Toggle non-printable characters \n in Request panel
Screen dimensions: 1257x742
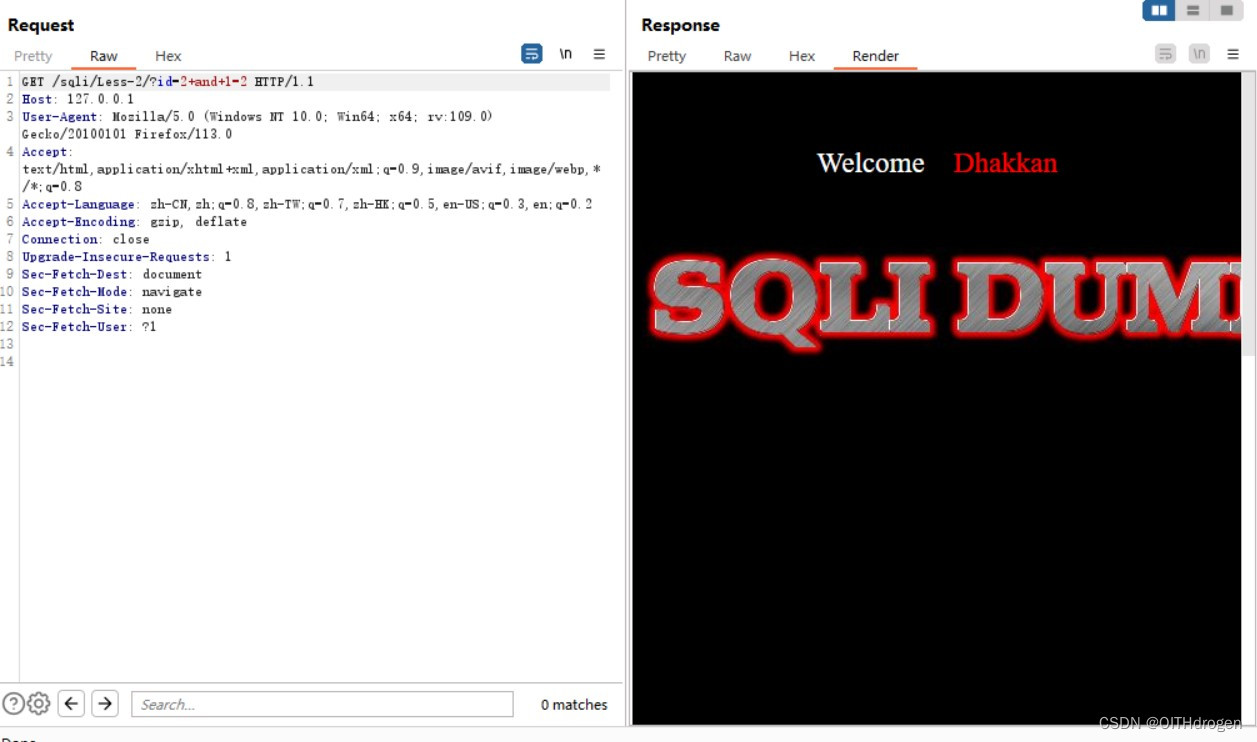point(566,54)
